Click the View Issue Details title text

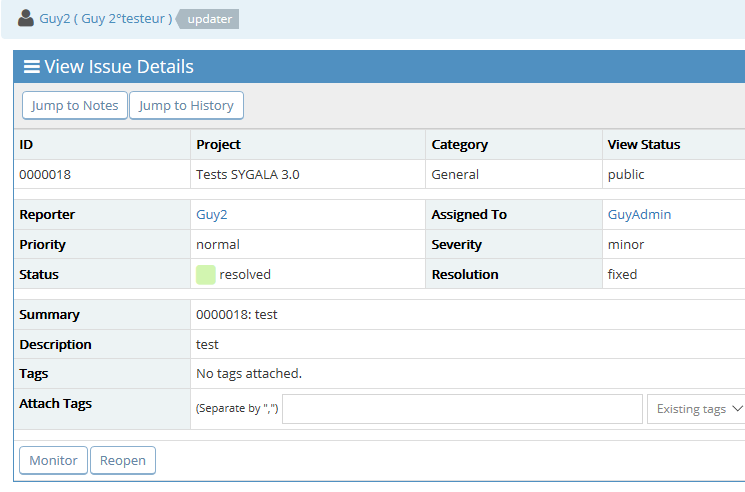coord(119,67)
